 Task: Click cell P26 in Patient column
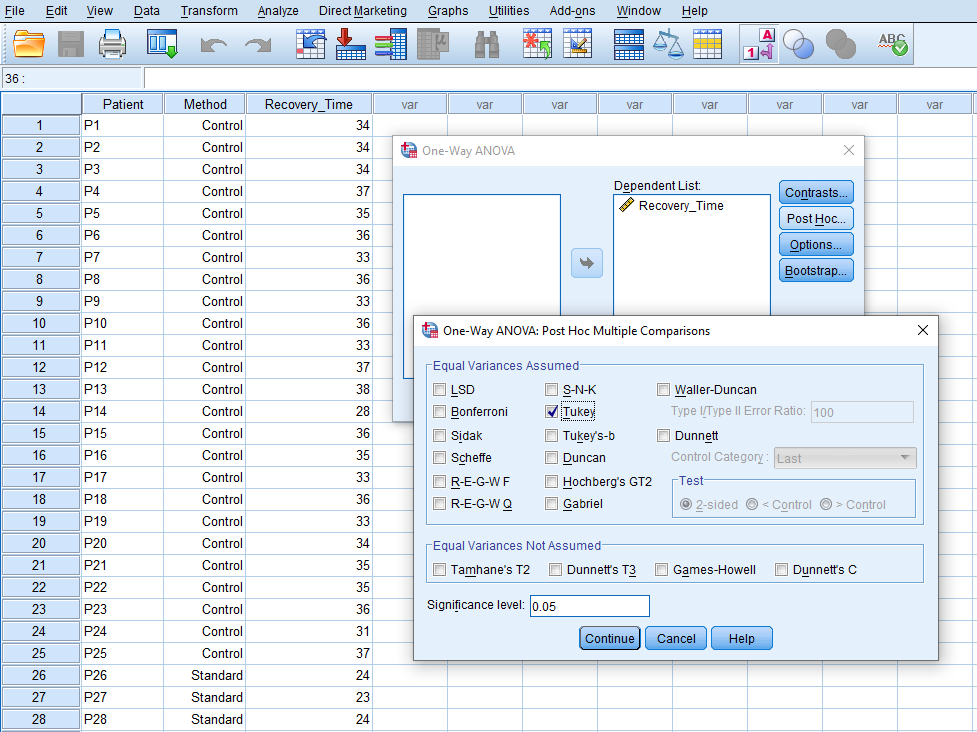click(x=123, y=675)
